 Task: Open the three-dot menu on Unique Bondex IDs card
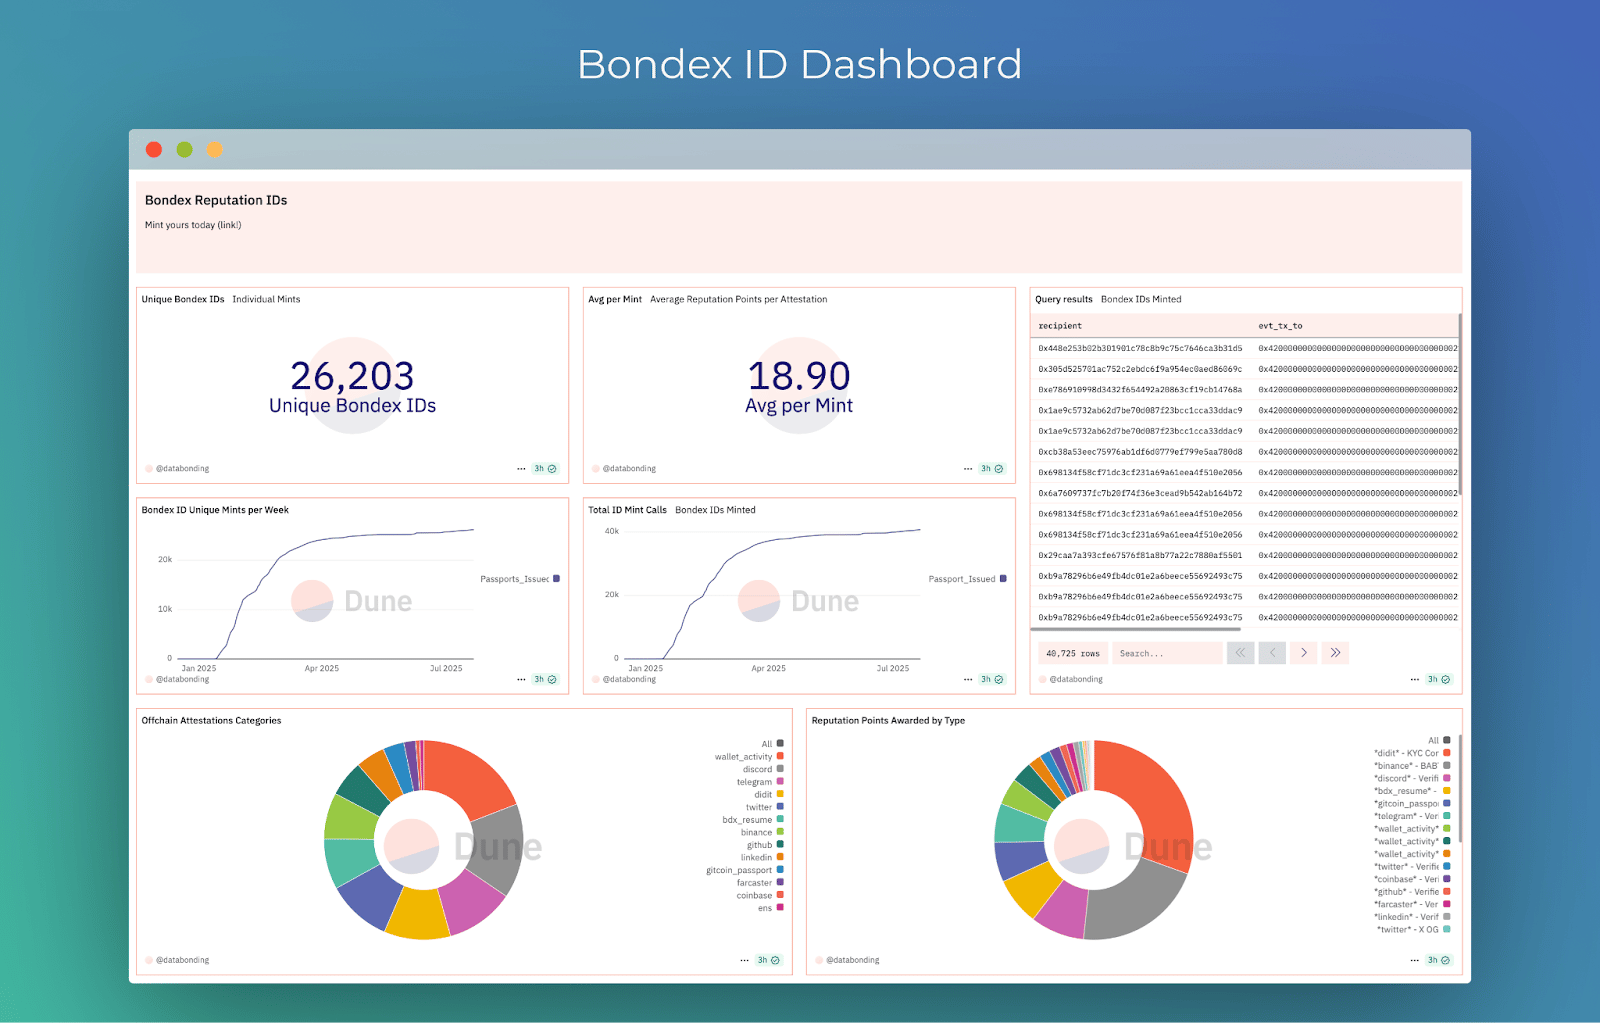(x=521, y=469)
